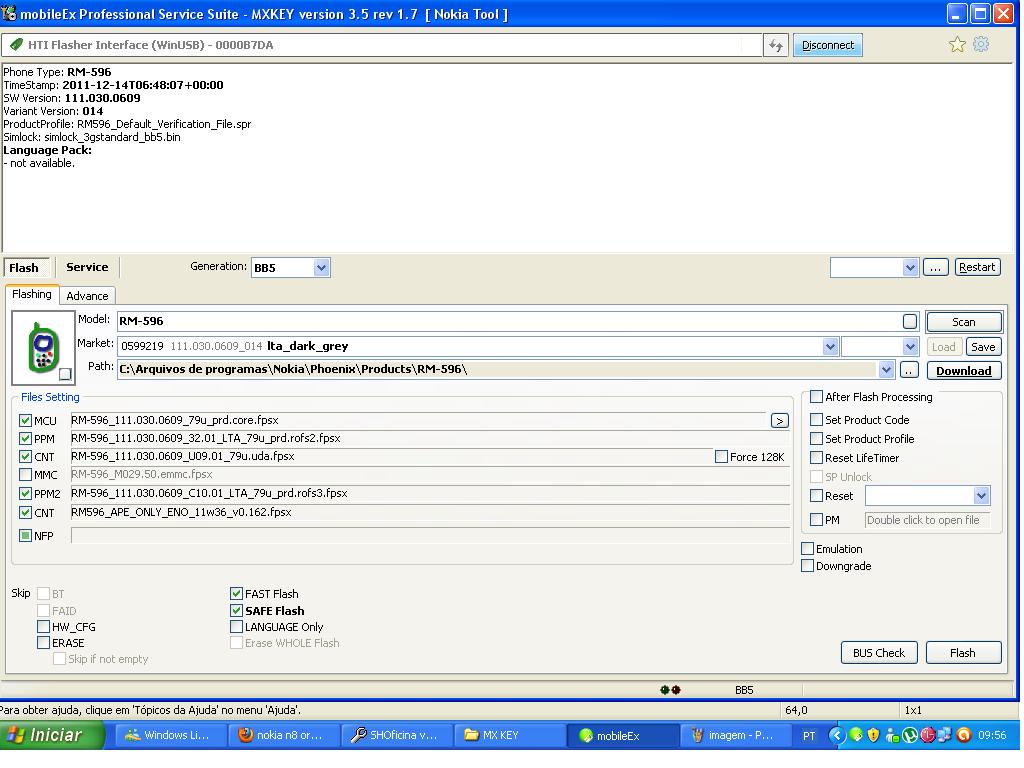Enable MMC file checkbox

(25, 475)
